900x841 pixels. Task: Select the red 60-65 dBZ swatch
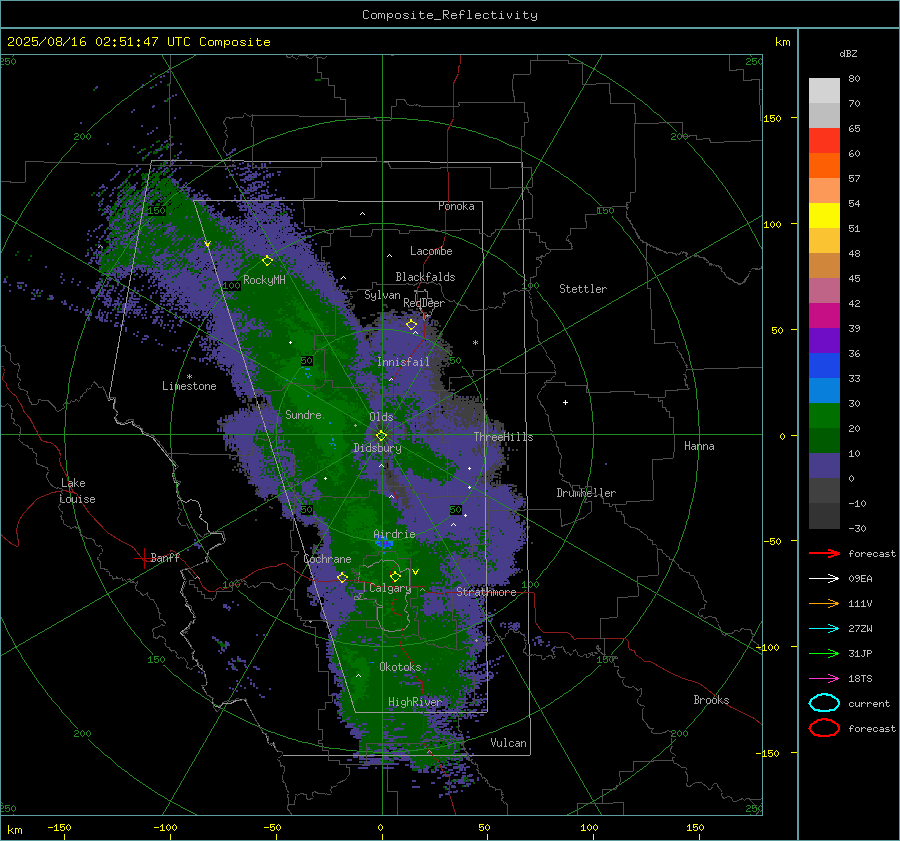click(x=824, y=141)
